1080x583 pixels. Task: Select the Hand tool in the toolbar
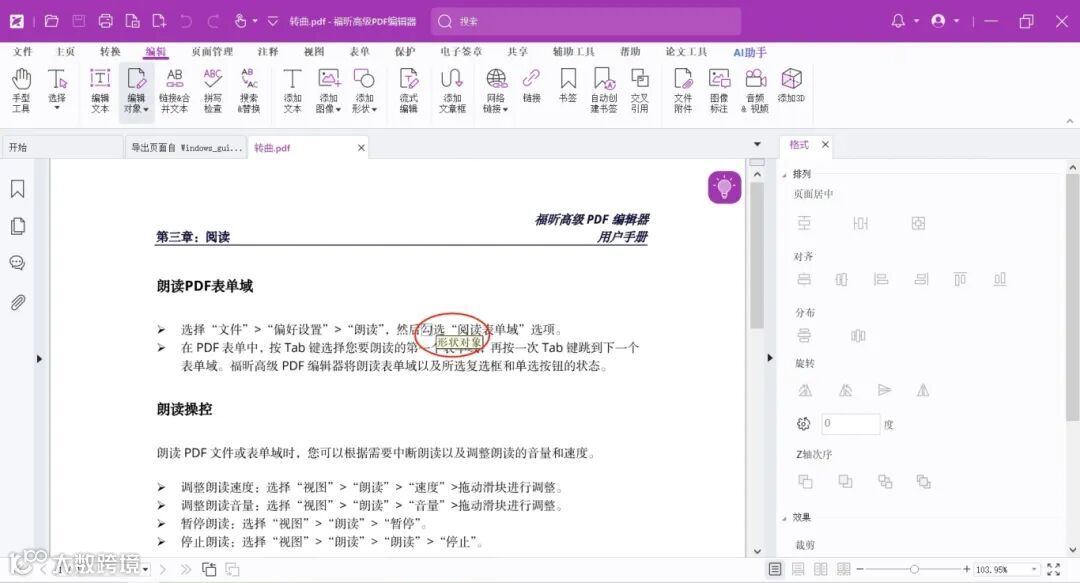(21, 88)
